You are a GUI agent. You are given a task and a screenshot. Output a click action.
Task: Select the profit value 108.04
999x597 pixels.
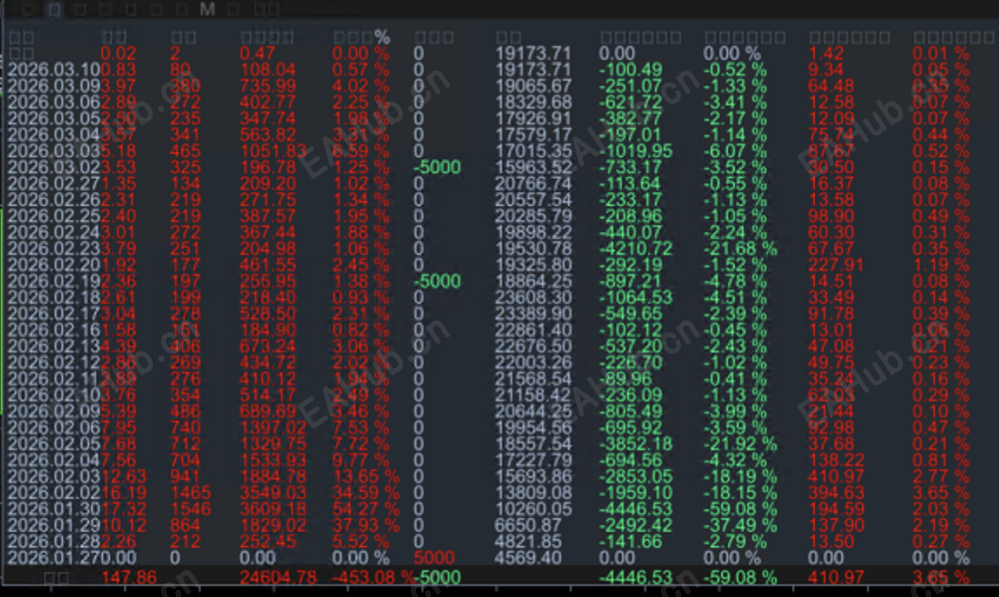(268, 69)
